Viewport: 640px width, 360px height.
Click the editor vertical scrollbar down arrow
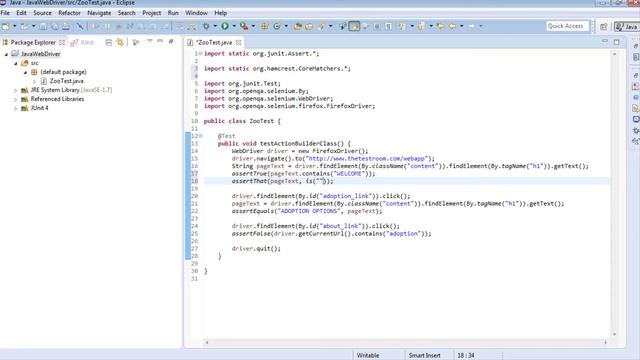(614, 334)
